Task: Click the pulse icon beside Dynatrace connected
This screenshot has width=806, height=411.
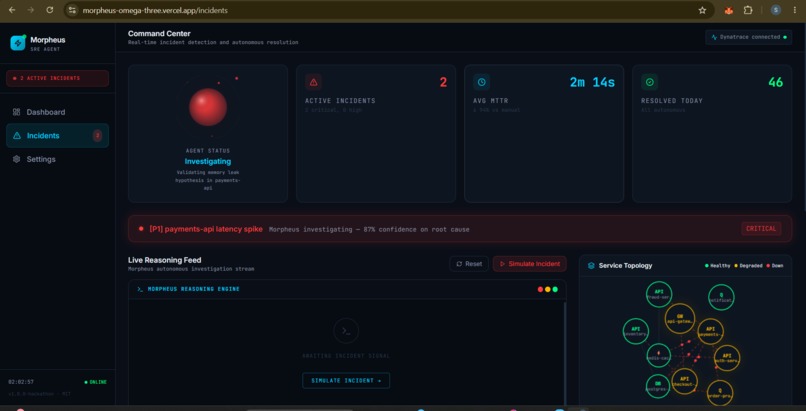Action: click(714, 37)
